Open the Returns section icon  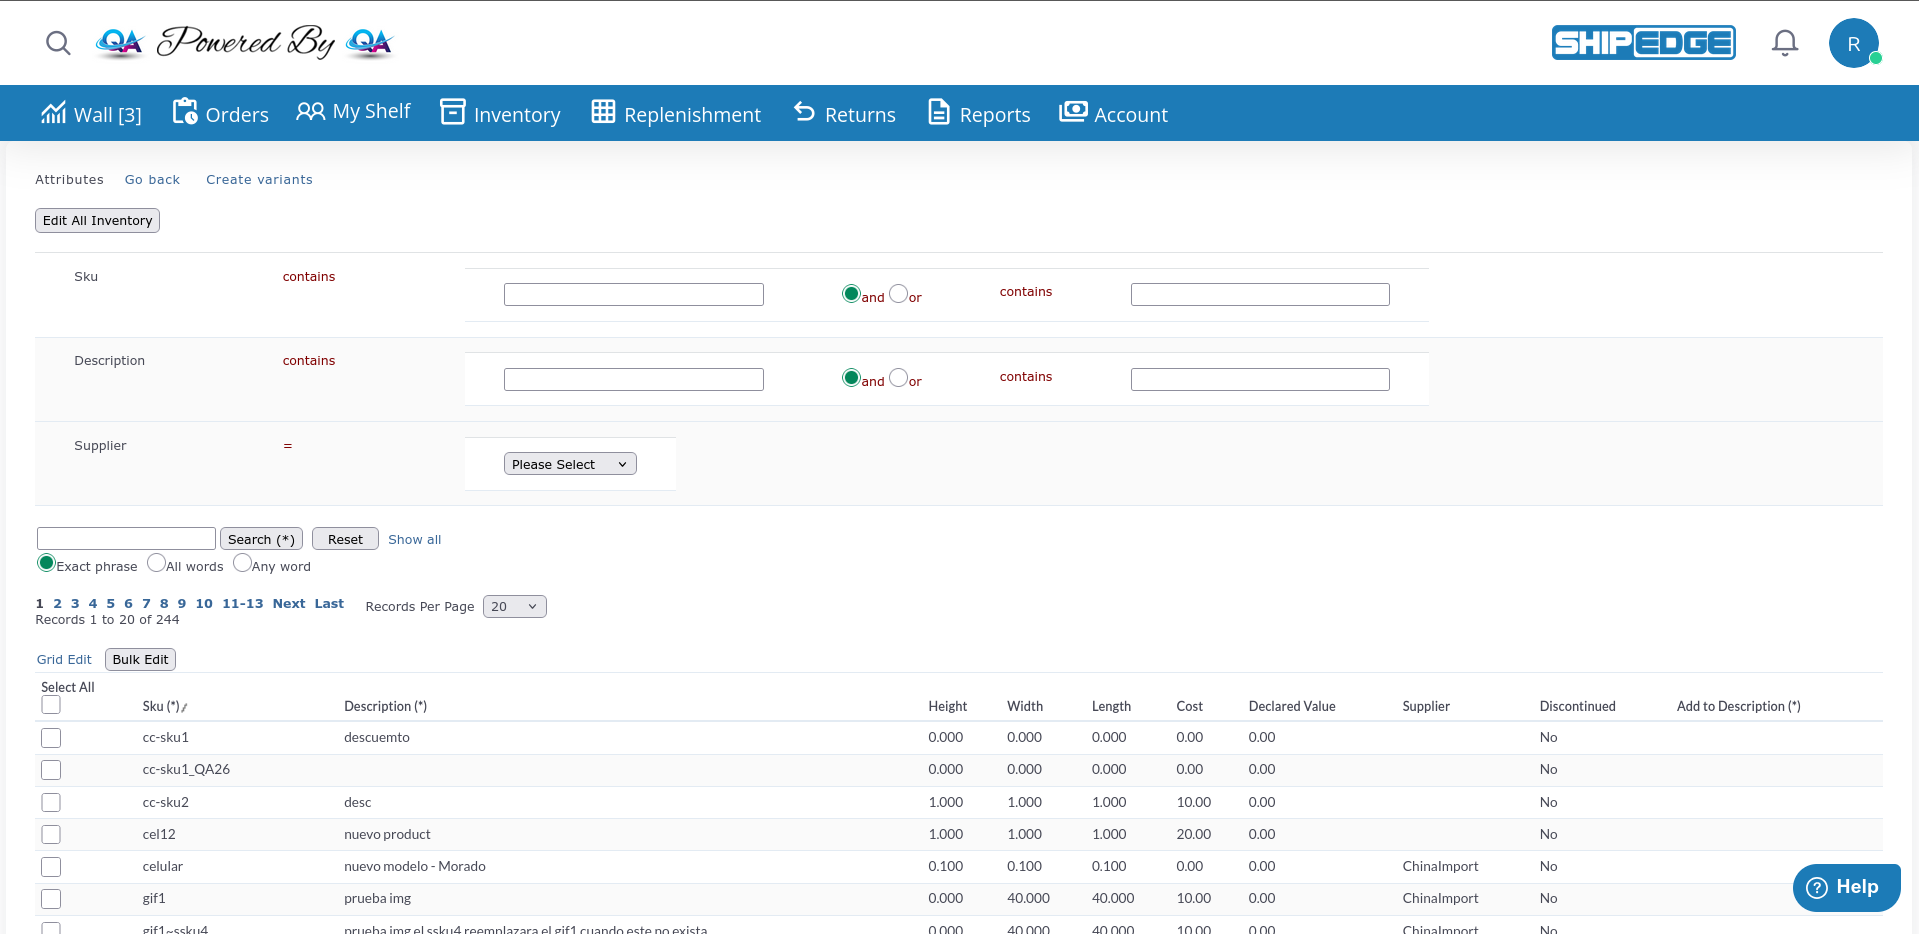click(804, 113)
